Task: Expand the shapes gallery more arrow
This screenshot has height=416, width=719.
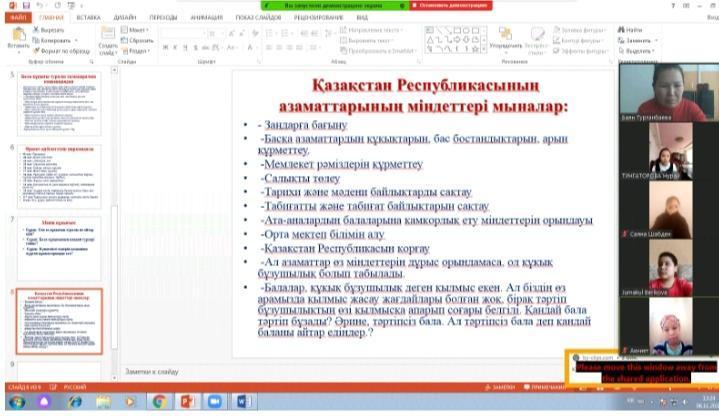Action: coord(484,49)
